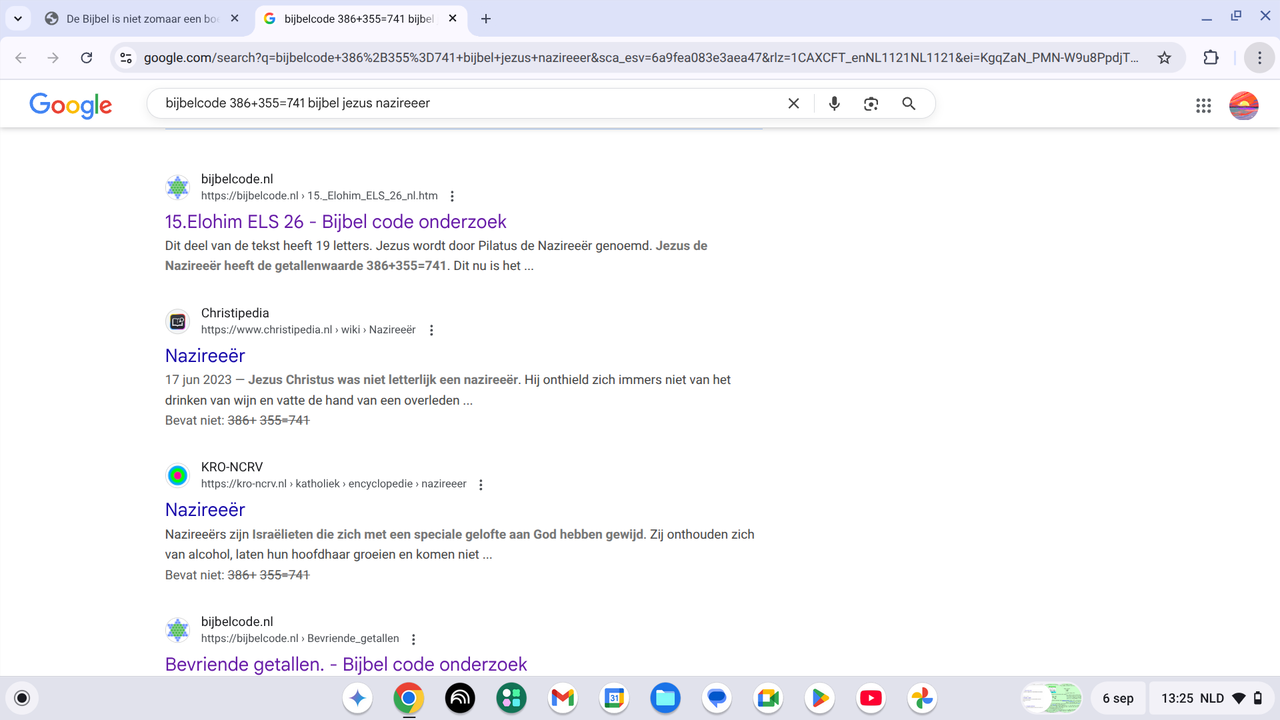This screenshot has height=720, width=1280.
Task: Switch to the 'De Bijbel is niet zomaar' tab
Action: [142, 19]
